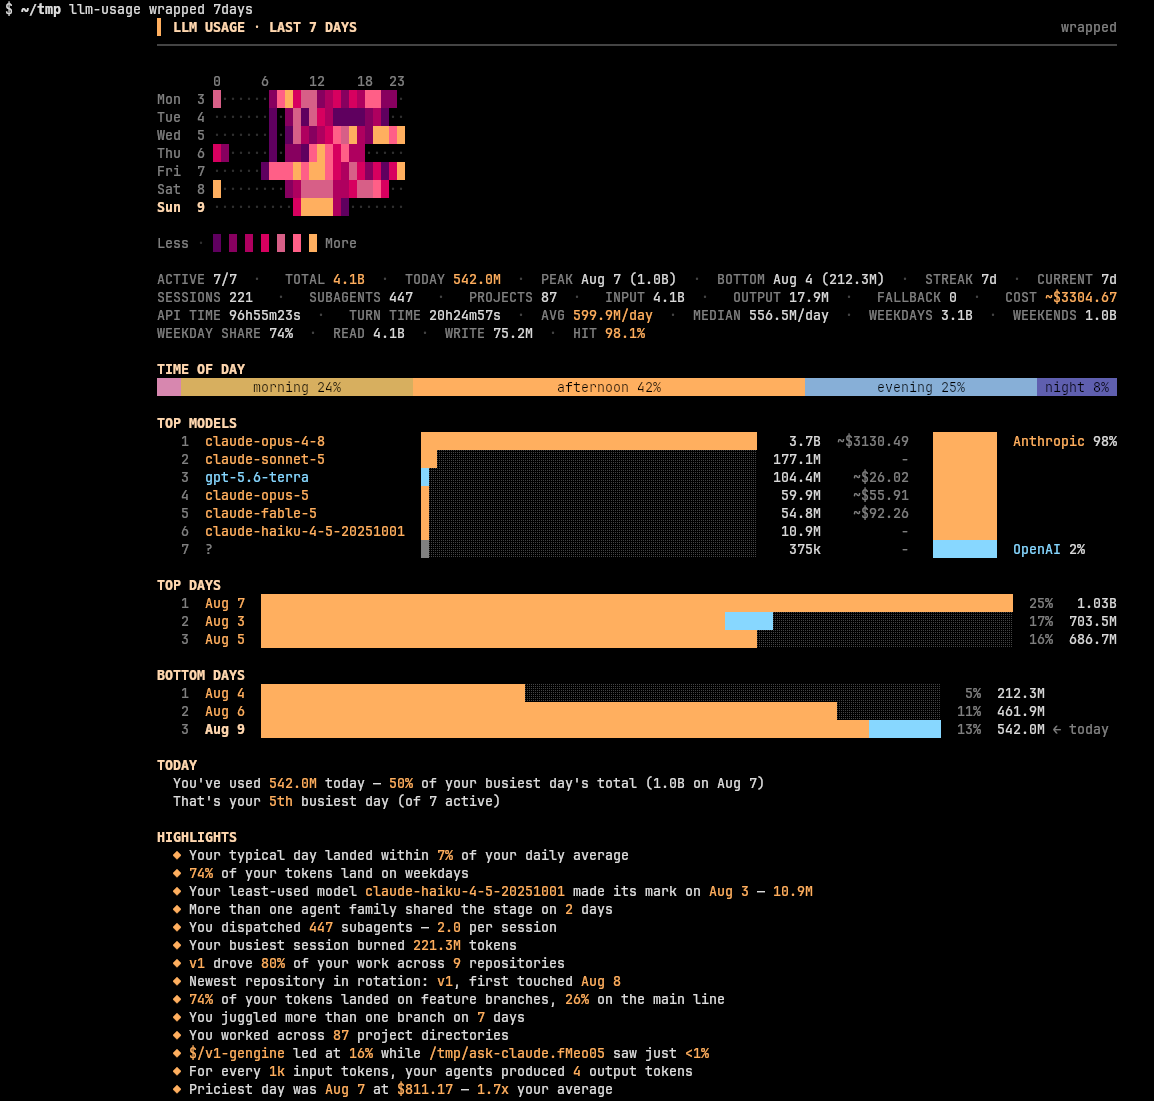
Task: Select the "evening 25%" time-of-day segment
Action: (x=921, y=387)
